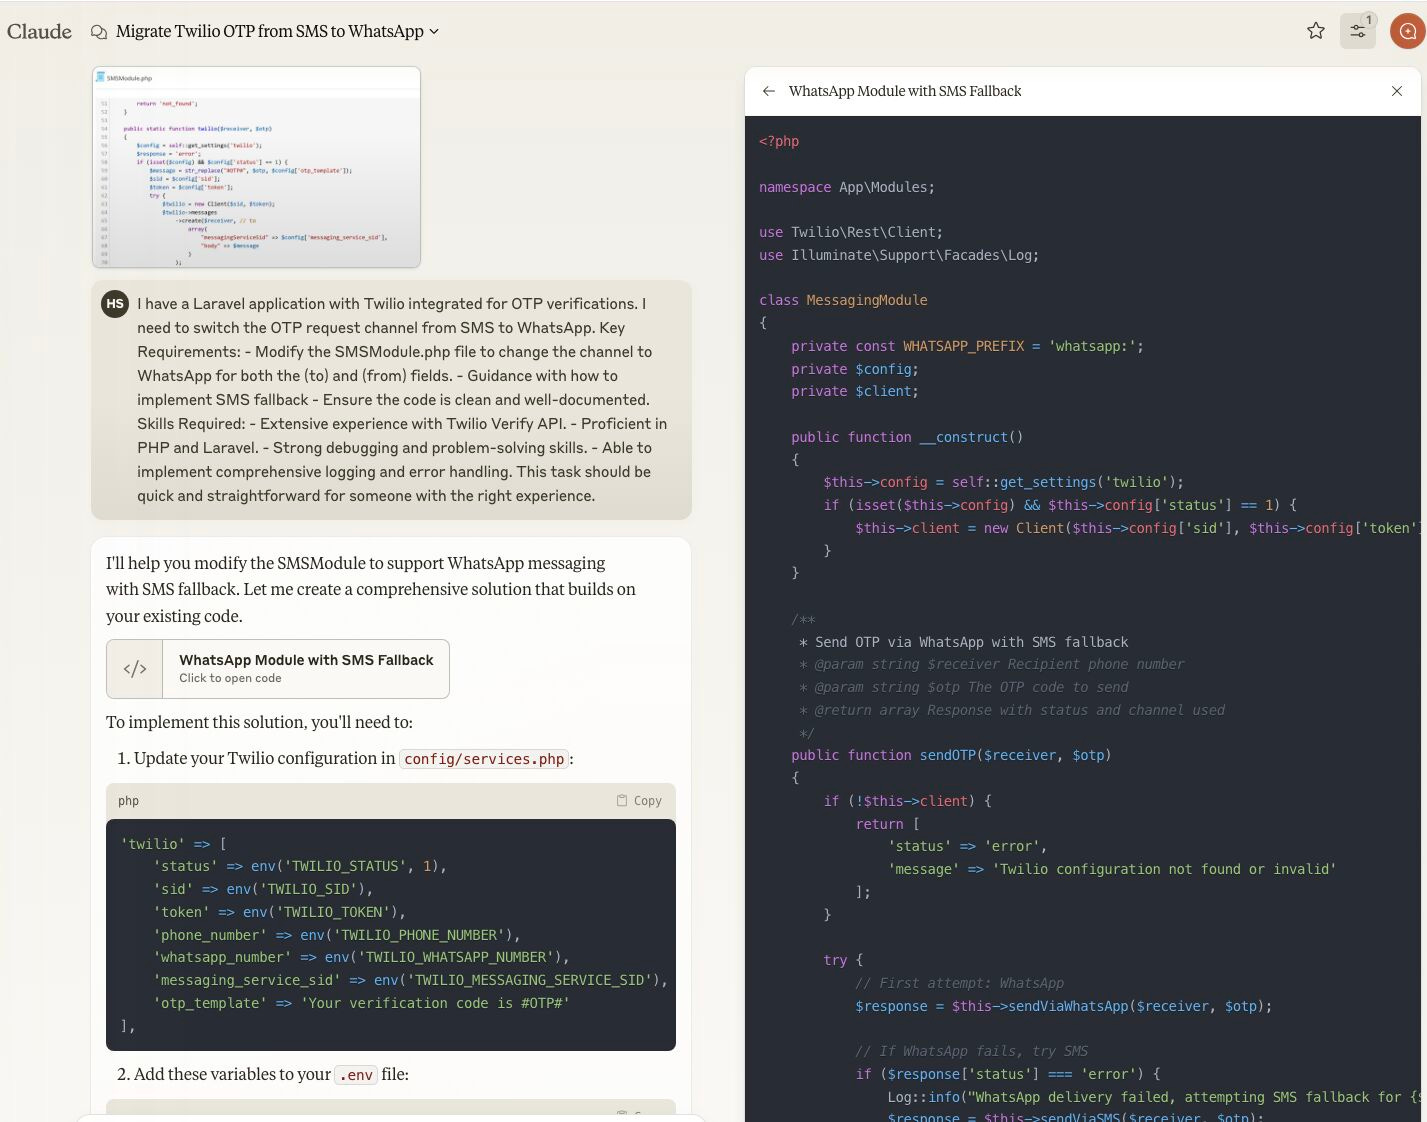This screenshot has height=1122, width=1427.
Task: Click the panel title 'WhatsApp Module with SMS Fallback'
Action: pos(905,91)
